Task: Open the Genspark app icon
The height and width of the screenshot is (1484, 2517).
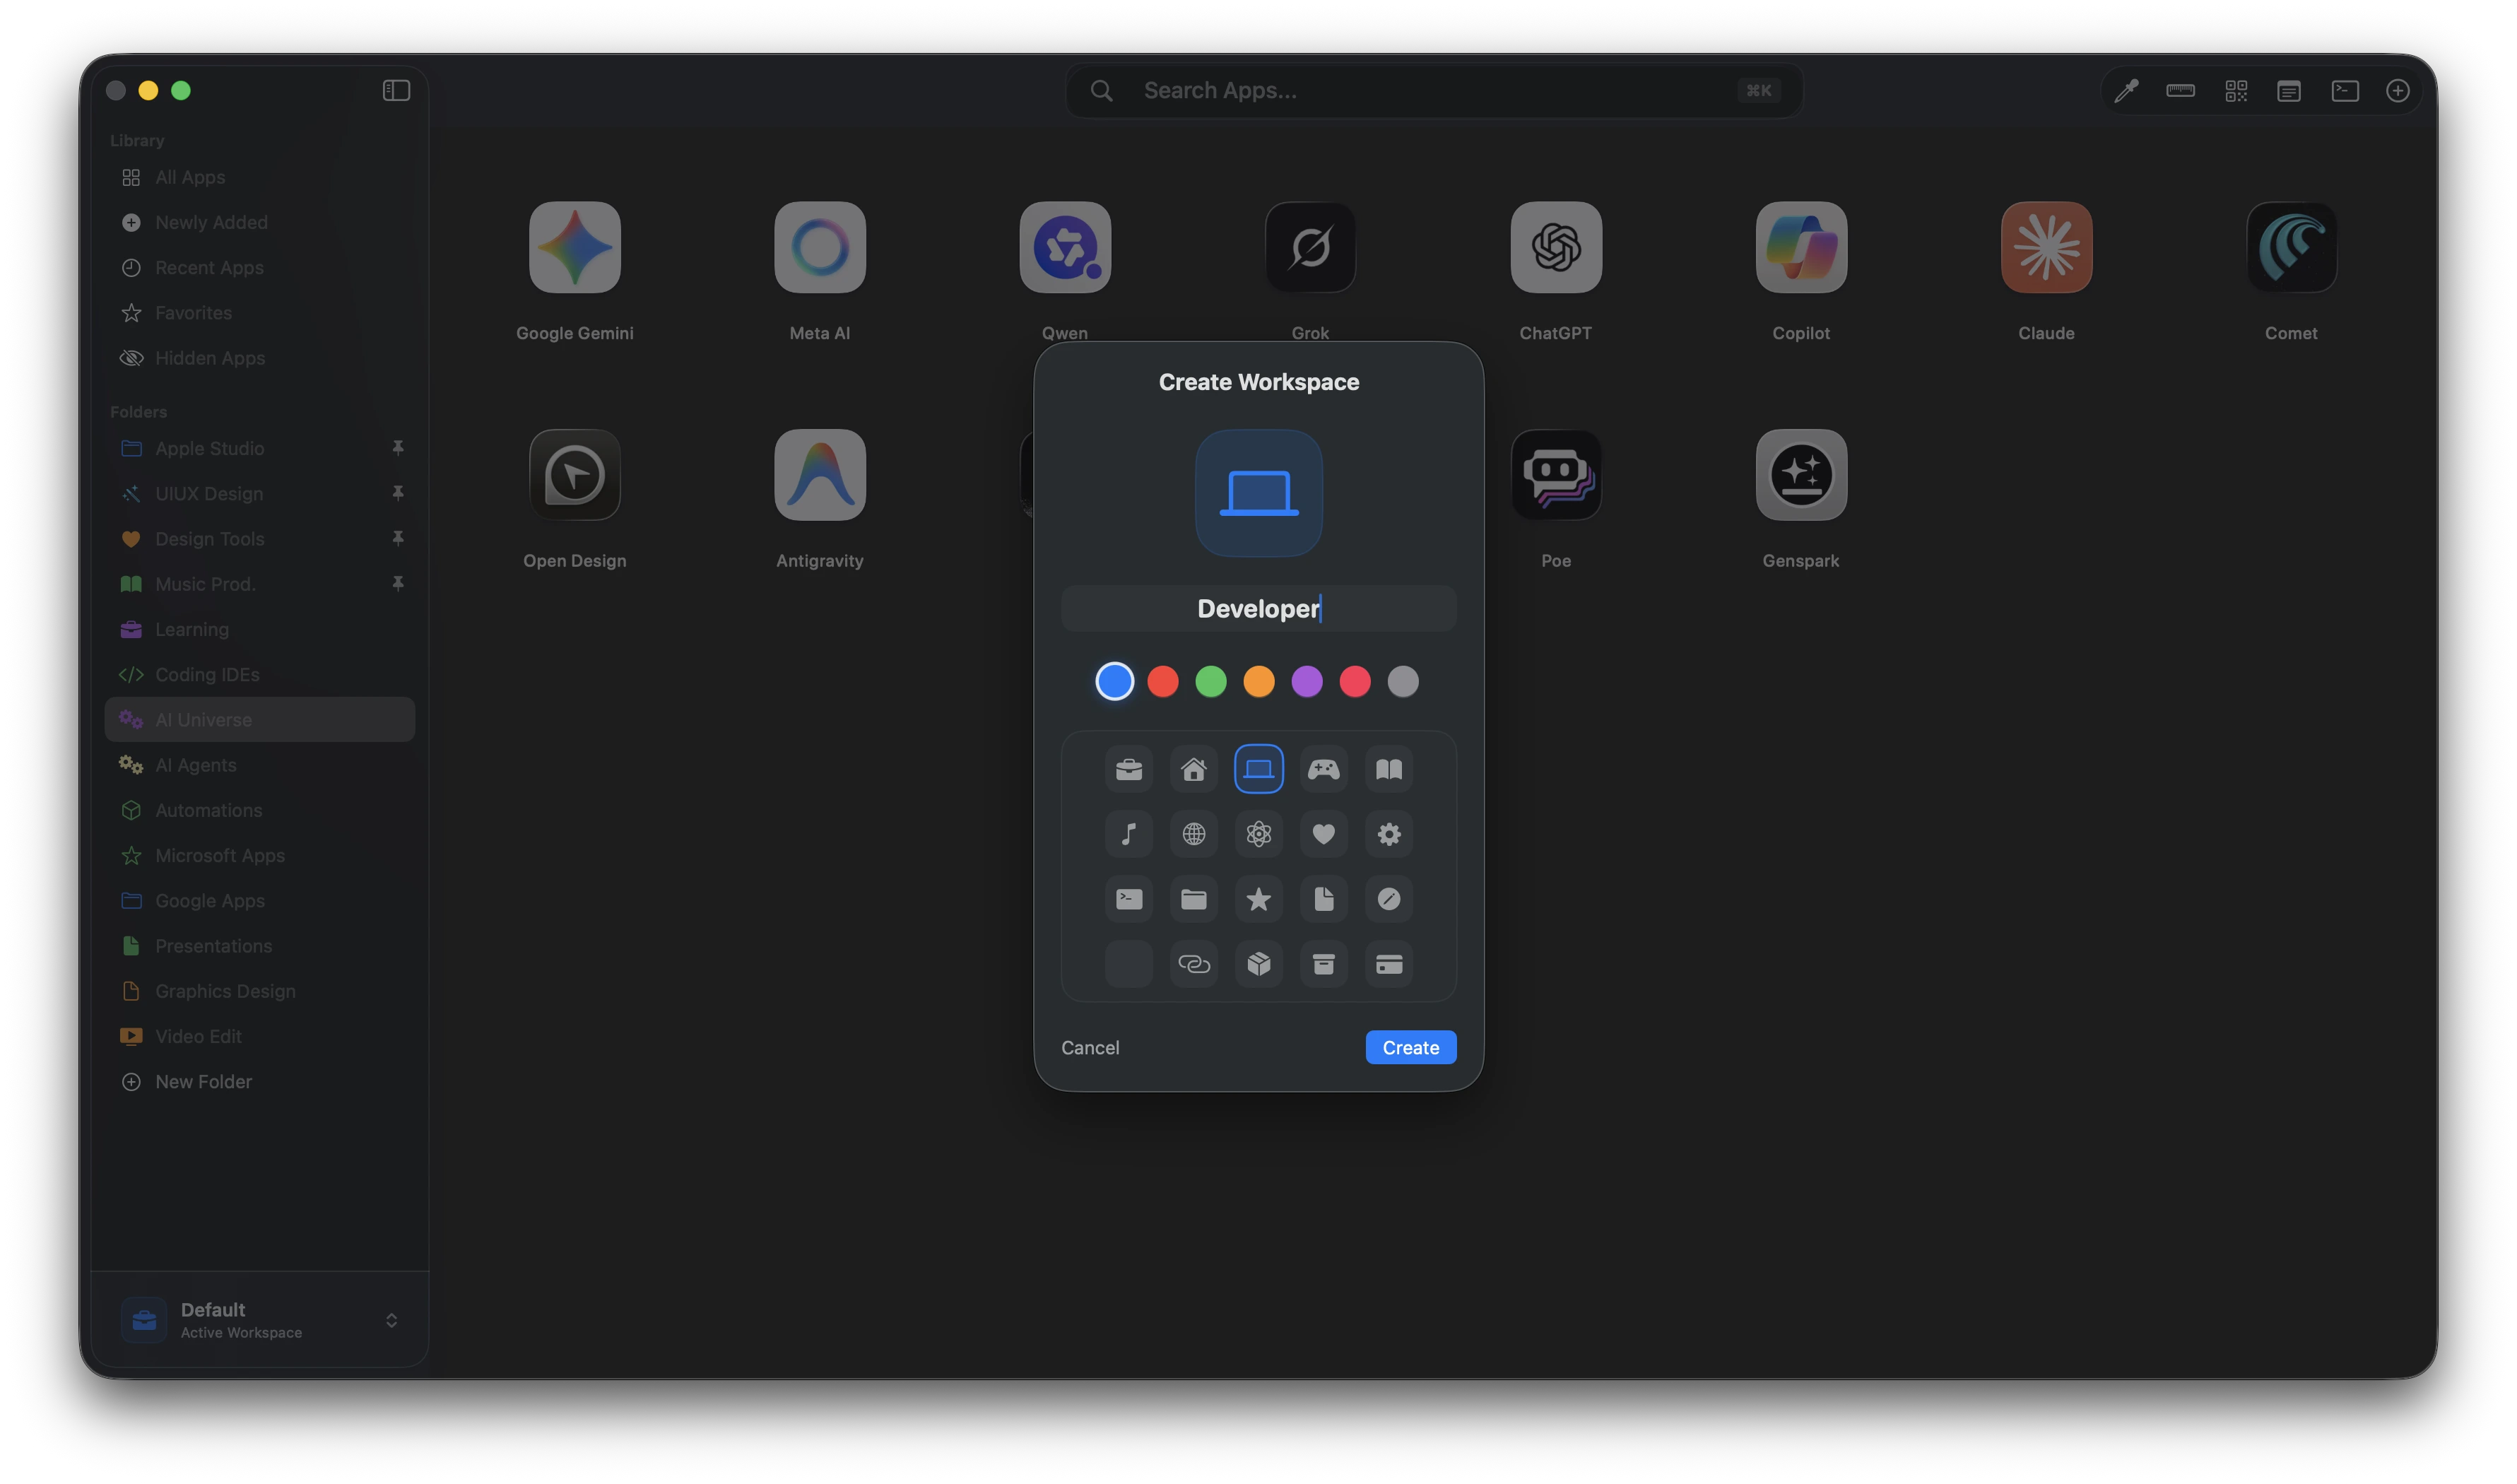Action: (1801, 475)
